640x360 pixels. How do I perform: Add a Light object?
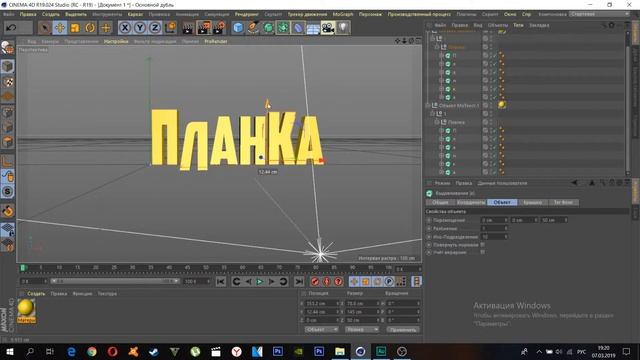343,28
